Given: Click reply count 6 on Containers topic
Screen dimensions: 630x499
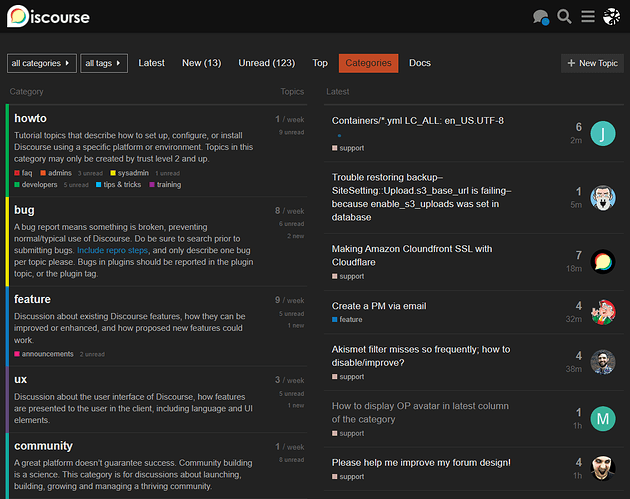Looking at the screenshot, I should tap(579, 127).
